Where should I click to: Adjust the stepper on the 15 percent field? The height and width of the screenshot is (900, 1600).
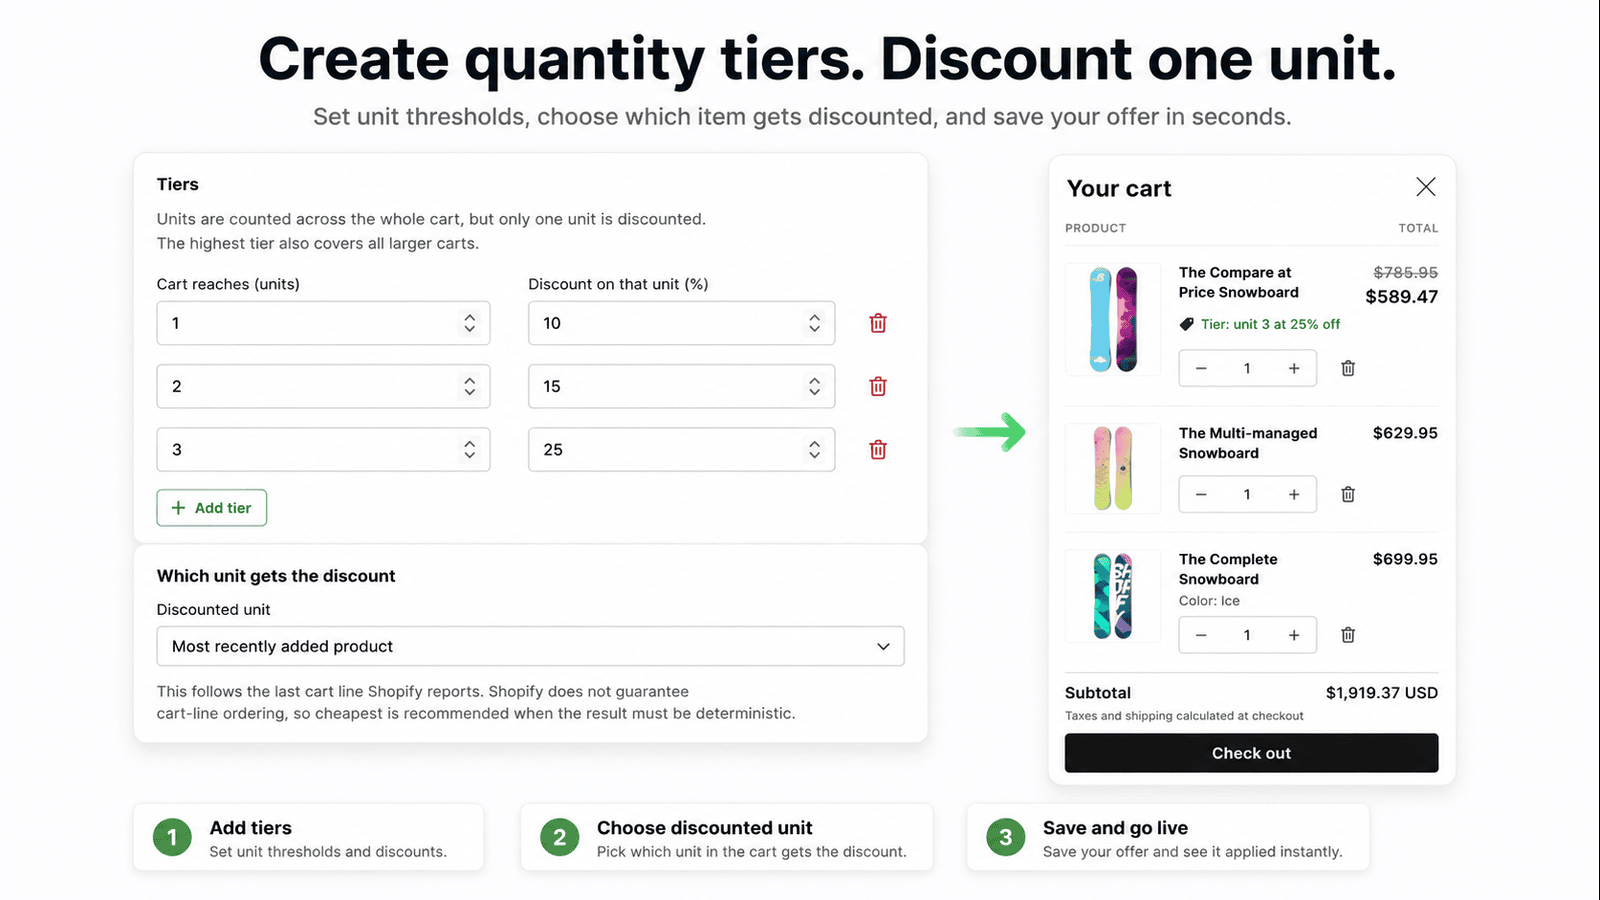pyautogui.click(x=814, y=386)
